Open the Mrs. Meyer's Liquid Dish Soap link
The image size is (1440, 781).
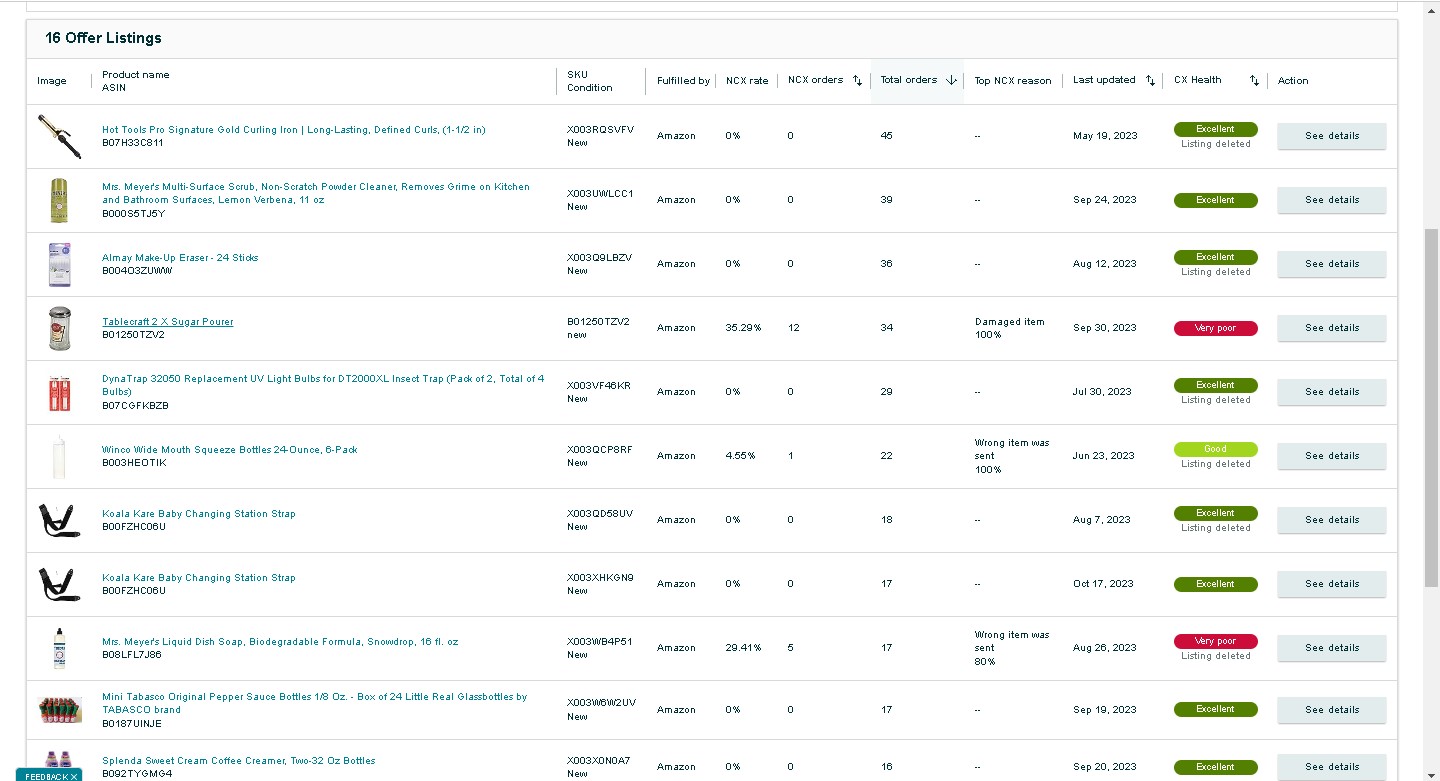click(x=280, y=642)
